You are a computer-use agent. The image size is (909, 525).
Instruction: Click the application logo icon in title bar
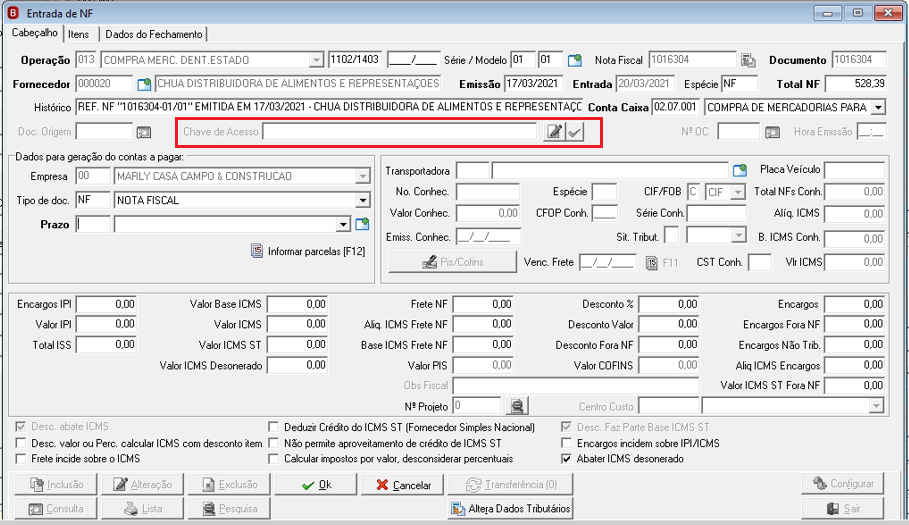pyautogui.click(x=13, y=13)
